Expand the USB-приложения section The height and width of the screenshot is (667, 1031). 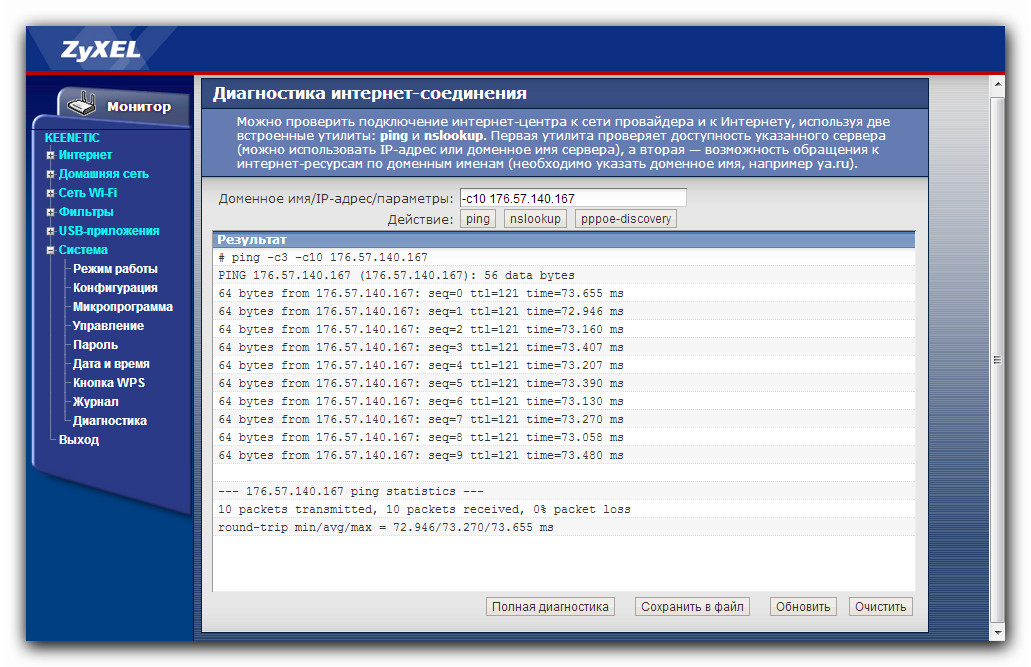pyautogui.click(x=108, y=231)
